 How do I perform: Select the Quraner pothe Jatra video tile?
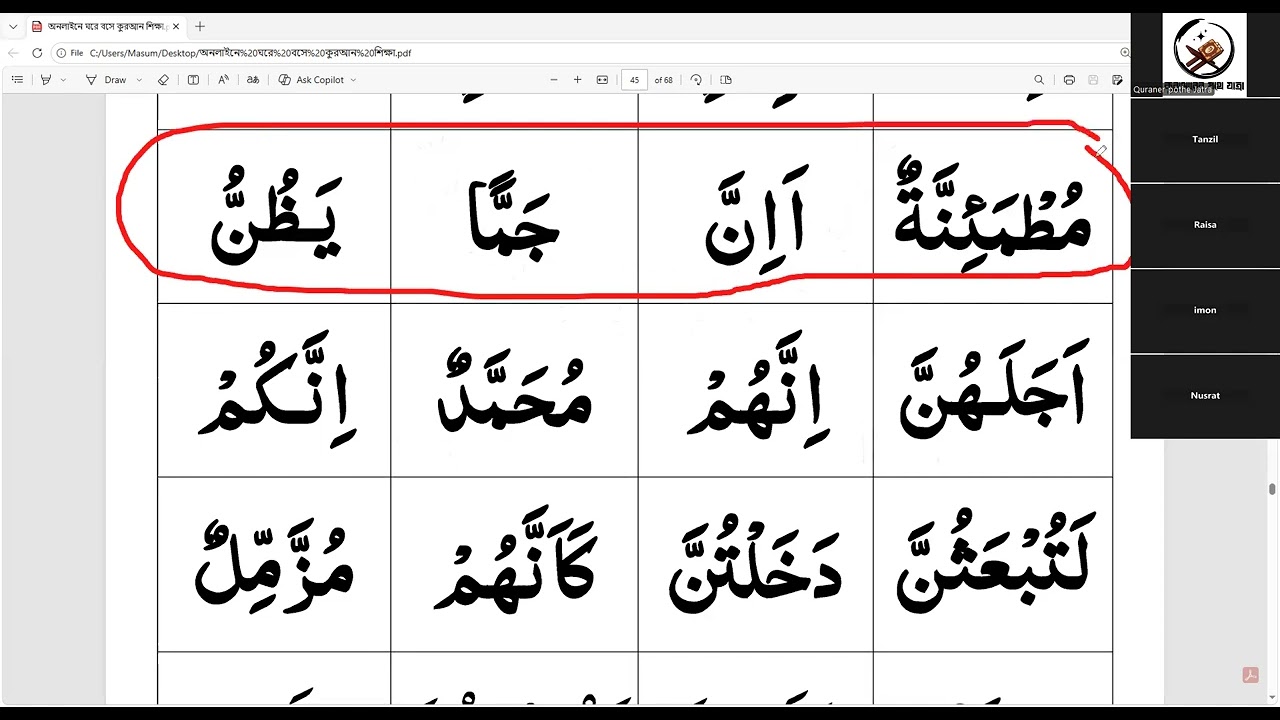click(x=1205, y=54)
